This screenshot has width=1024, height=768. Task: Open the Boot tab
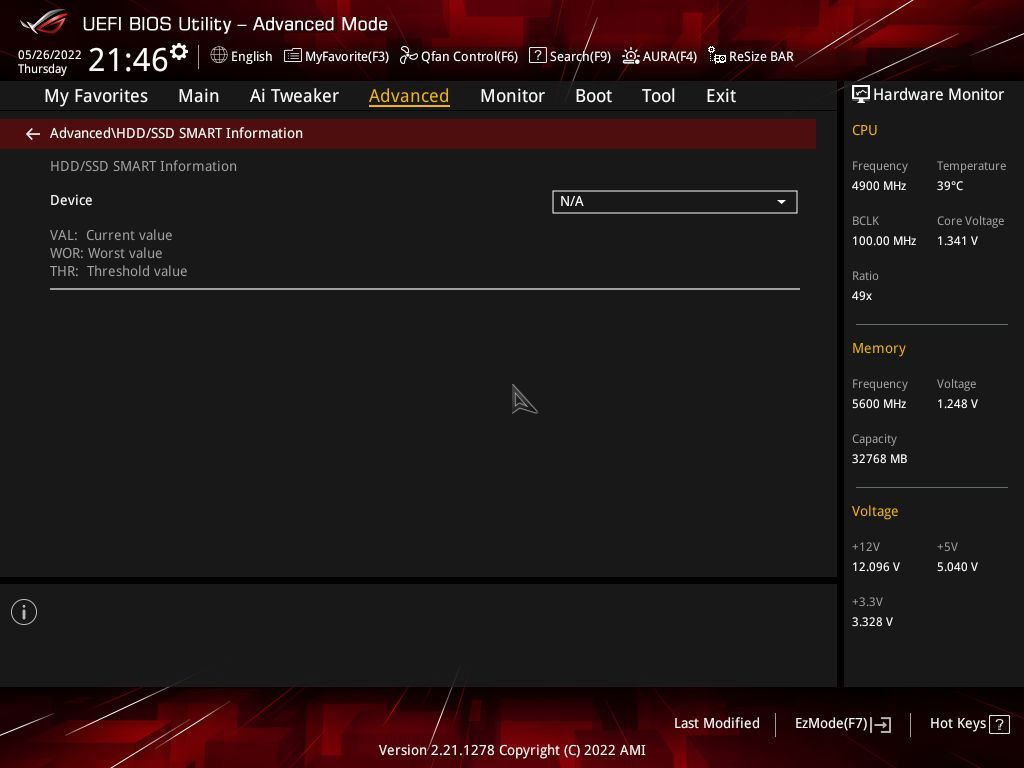593,96
